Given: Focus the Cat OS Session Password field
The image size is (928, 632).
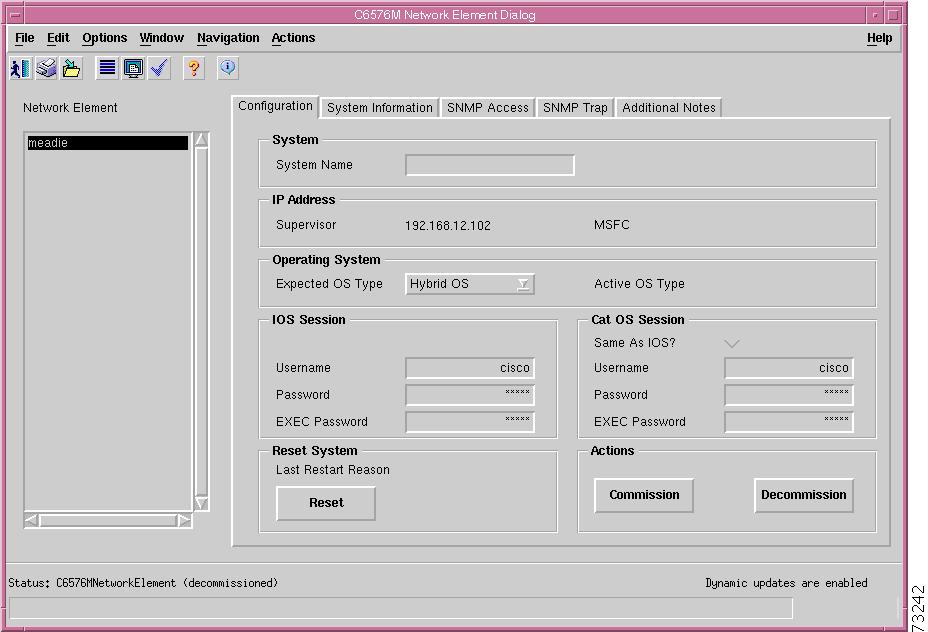Looking at the screenshot, I should tap(789, 395).
